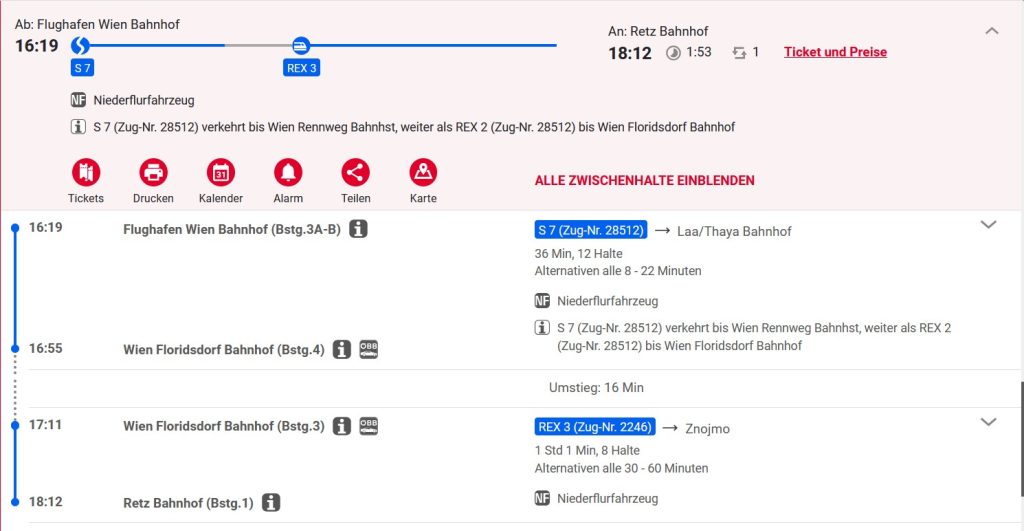Expand the REX 3 train section details
Image resolution: width=1024 pixels, height=531 pixels.
[x=988, y=422]
